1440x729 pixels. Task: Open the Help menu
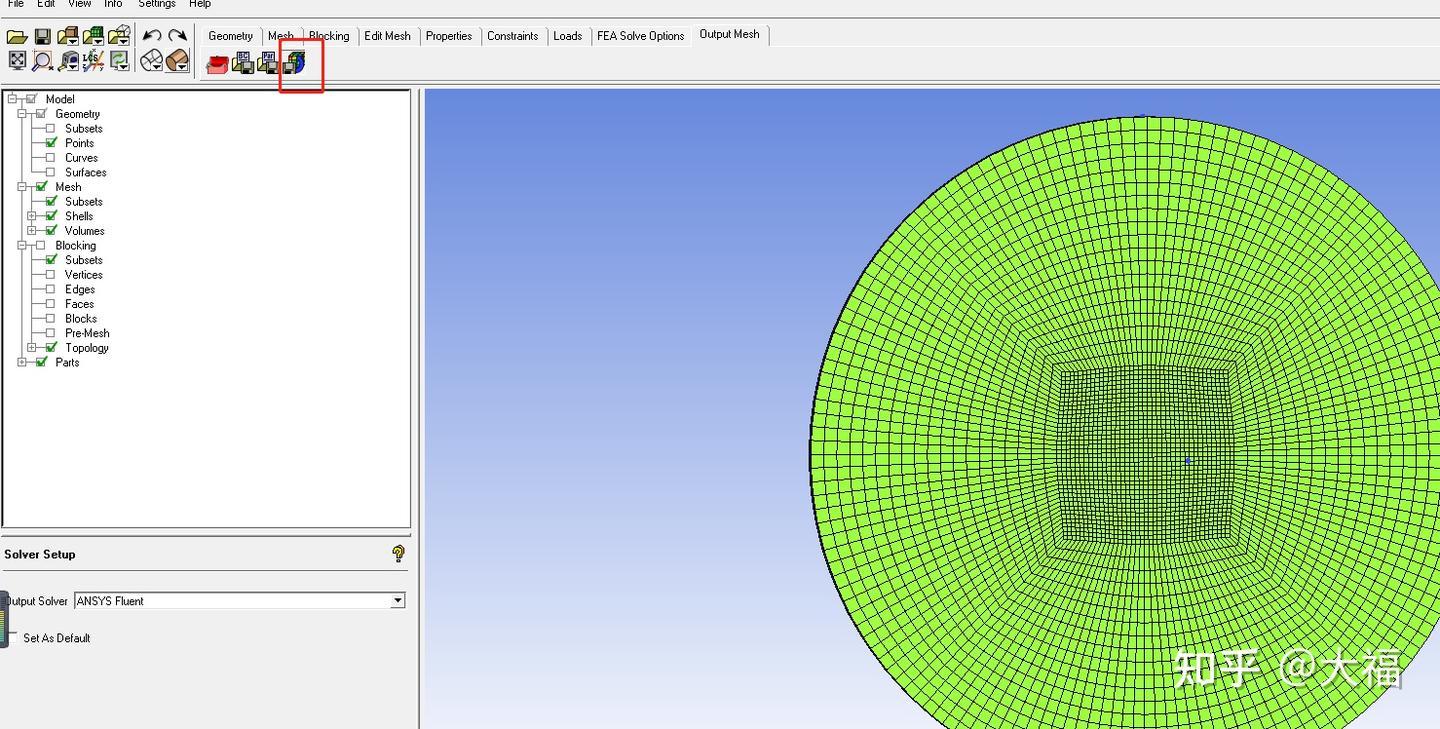[x=200, y=4]
